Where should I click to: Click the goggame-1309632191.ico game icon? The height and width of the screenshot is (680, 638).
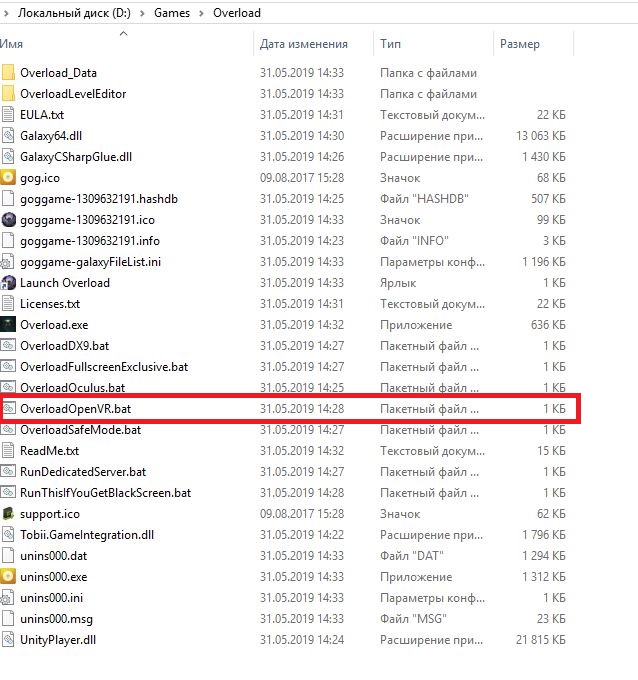pyautogui.click(x=9, y=220)
